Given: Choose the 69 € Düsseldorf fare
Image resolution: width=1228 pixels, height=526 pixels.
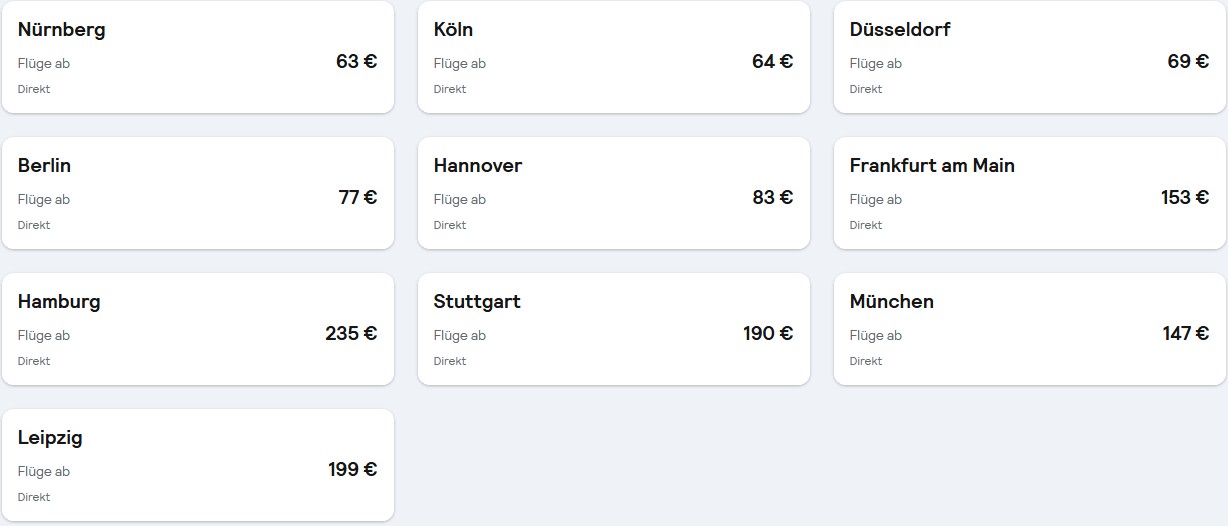Looking at the screenshot, I should [1188, 62].
